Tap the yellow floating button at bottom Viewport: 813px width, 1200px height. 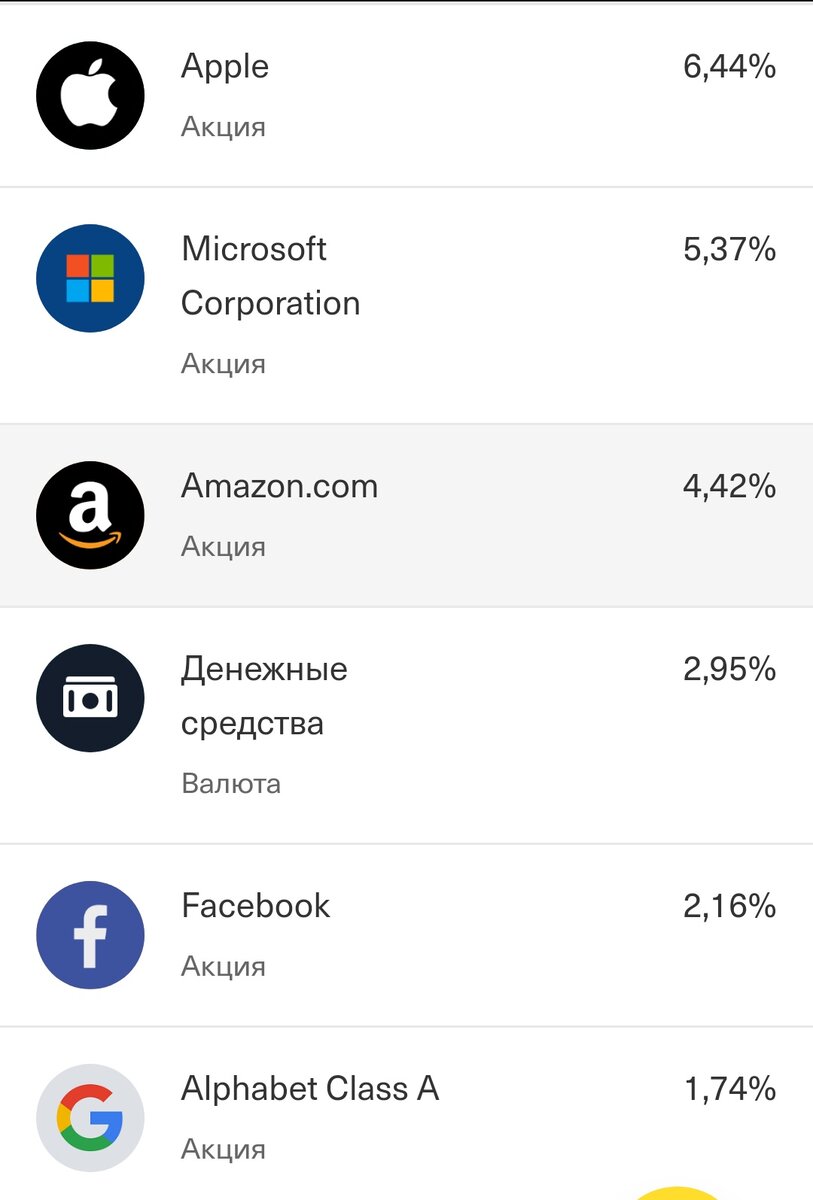tap(680, 1192)
